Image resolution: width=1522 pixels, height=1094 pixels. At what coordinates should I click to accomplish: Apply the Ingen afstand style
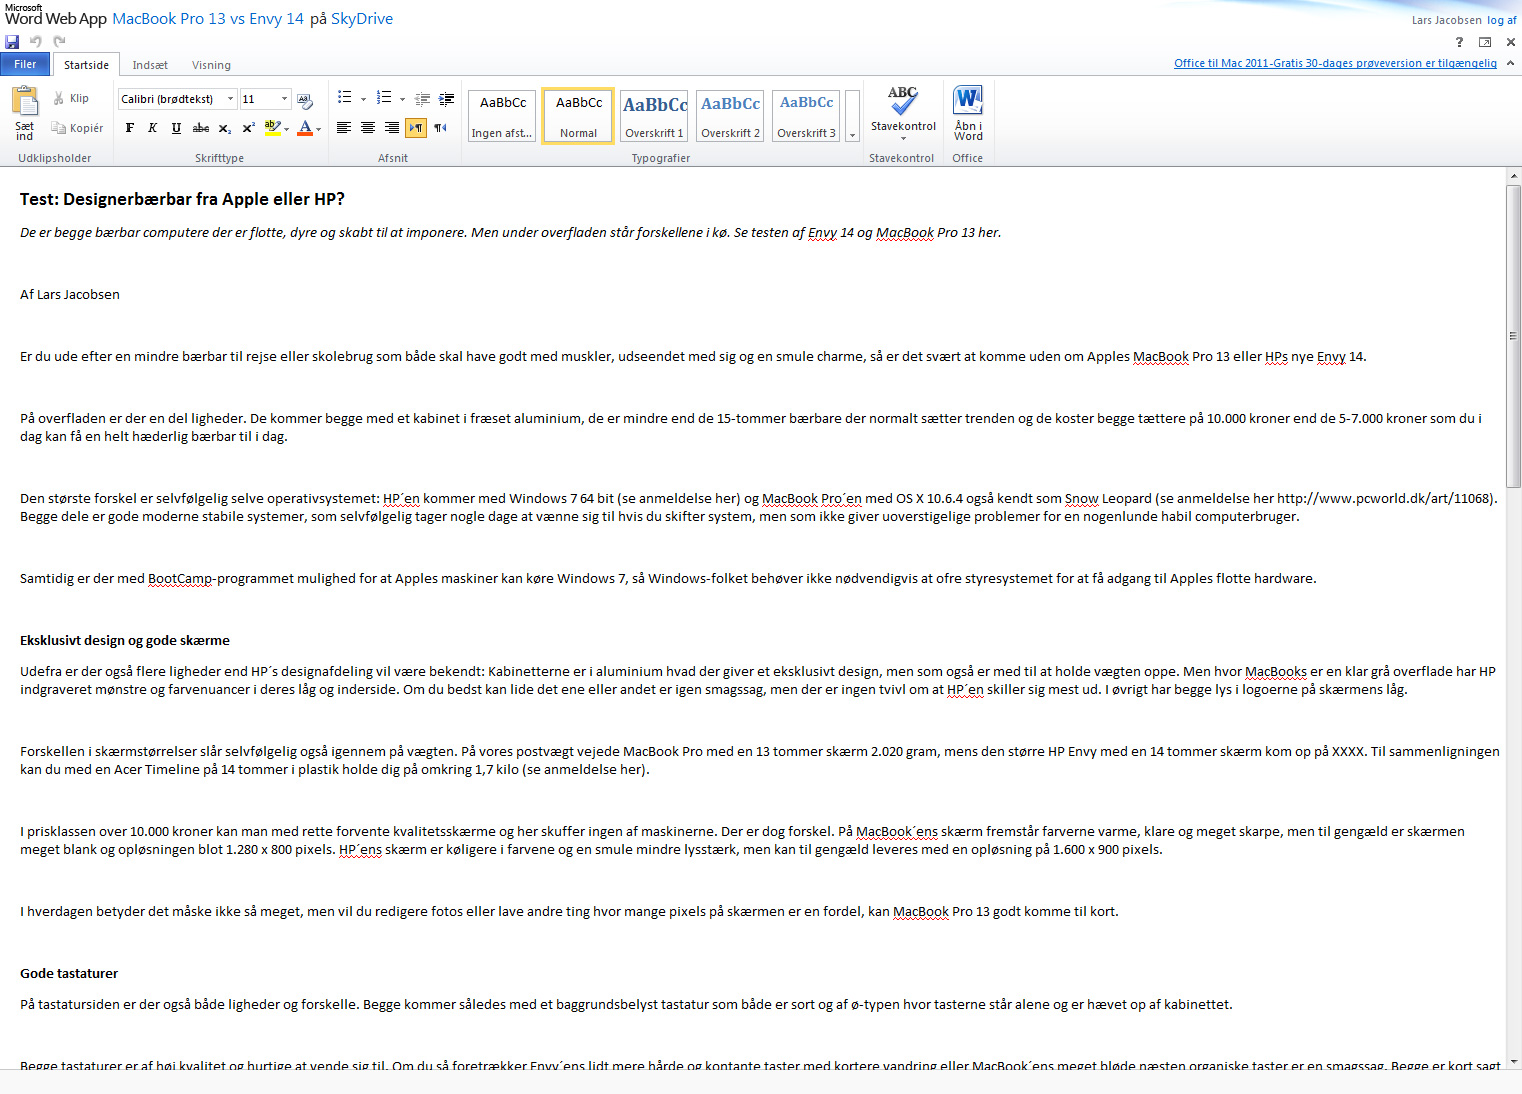[x=503, y=116]
